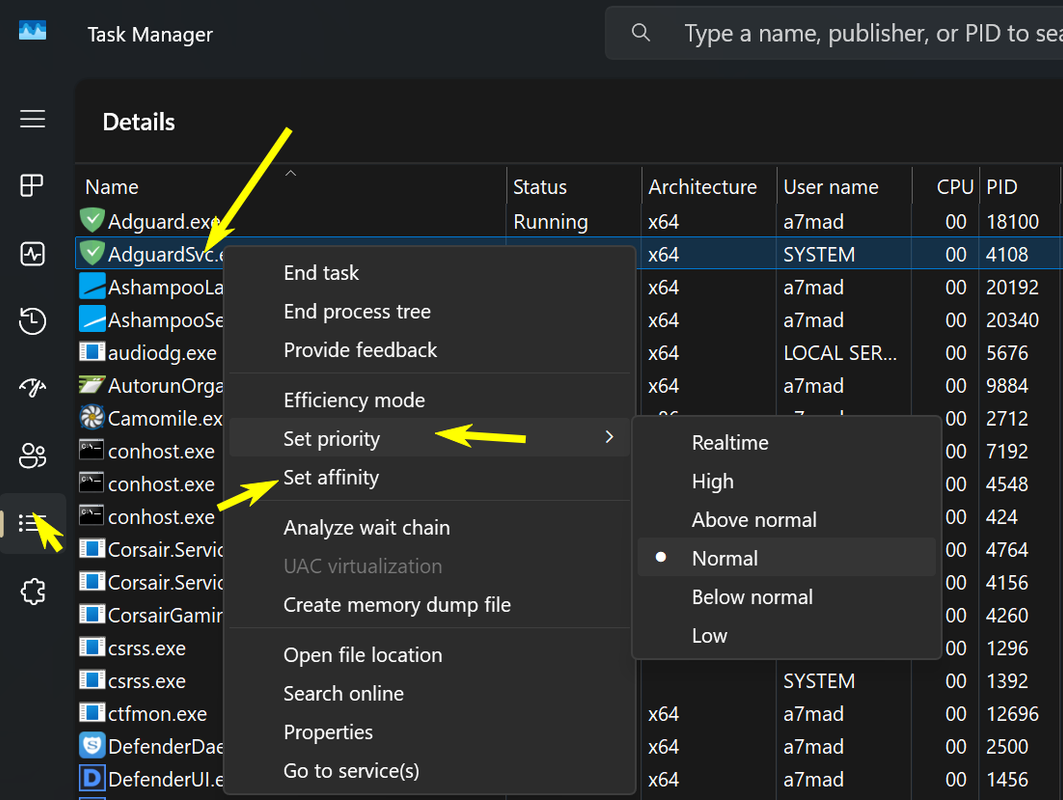Select the audiodg.exe process name
The image size is (1063, 800).
point(163,353)
